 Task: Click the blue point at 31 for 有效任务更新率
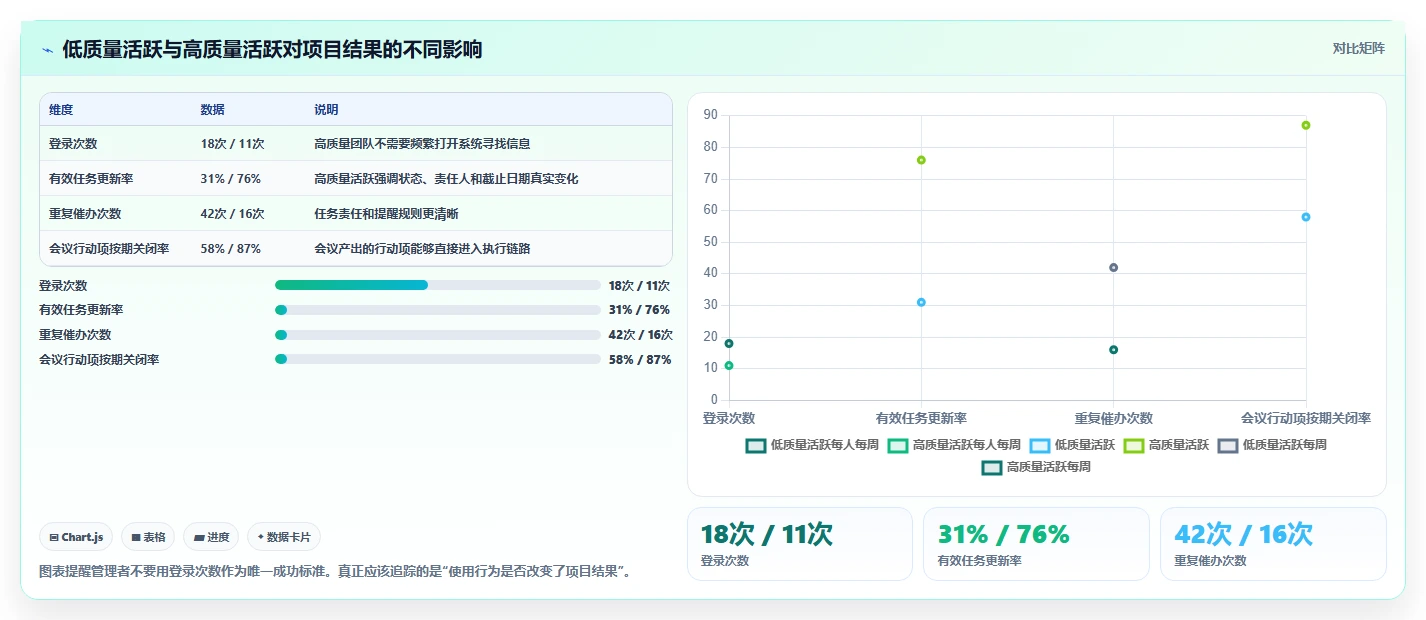pyautogui.click(x=921, y=302)
